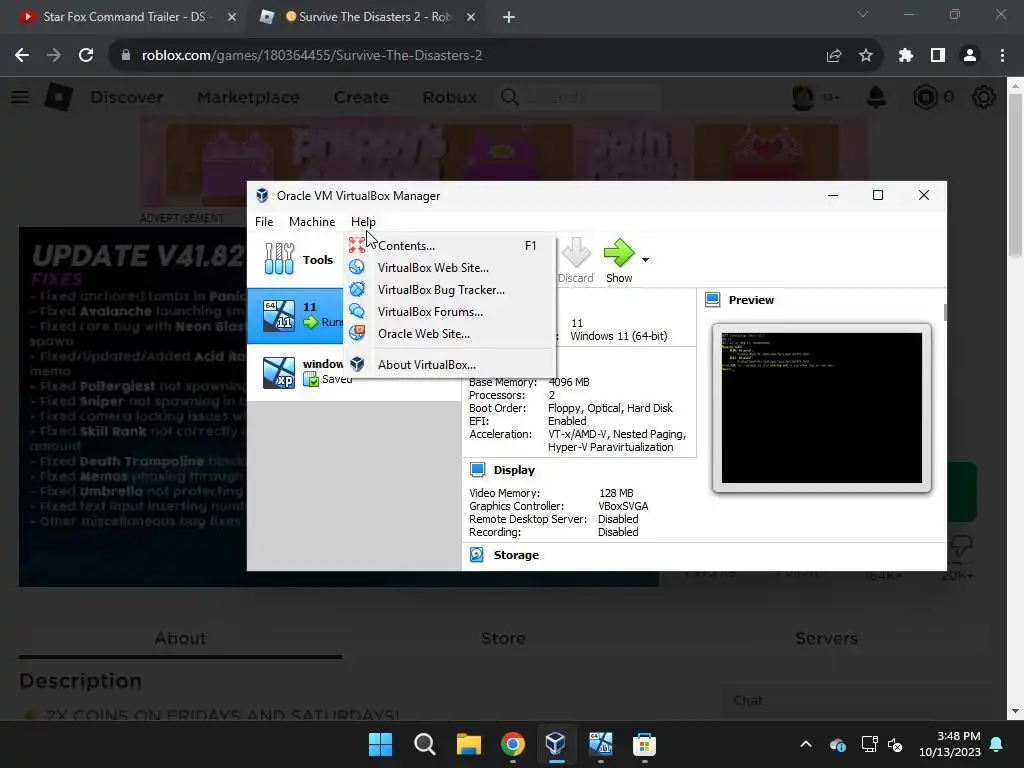Open Roblox Discover page link
Image resolution: width=1024 pixels, height=768 pixels.
(x=127, y=97)
